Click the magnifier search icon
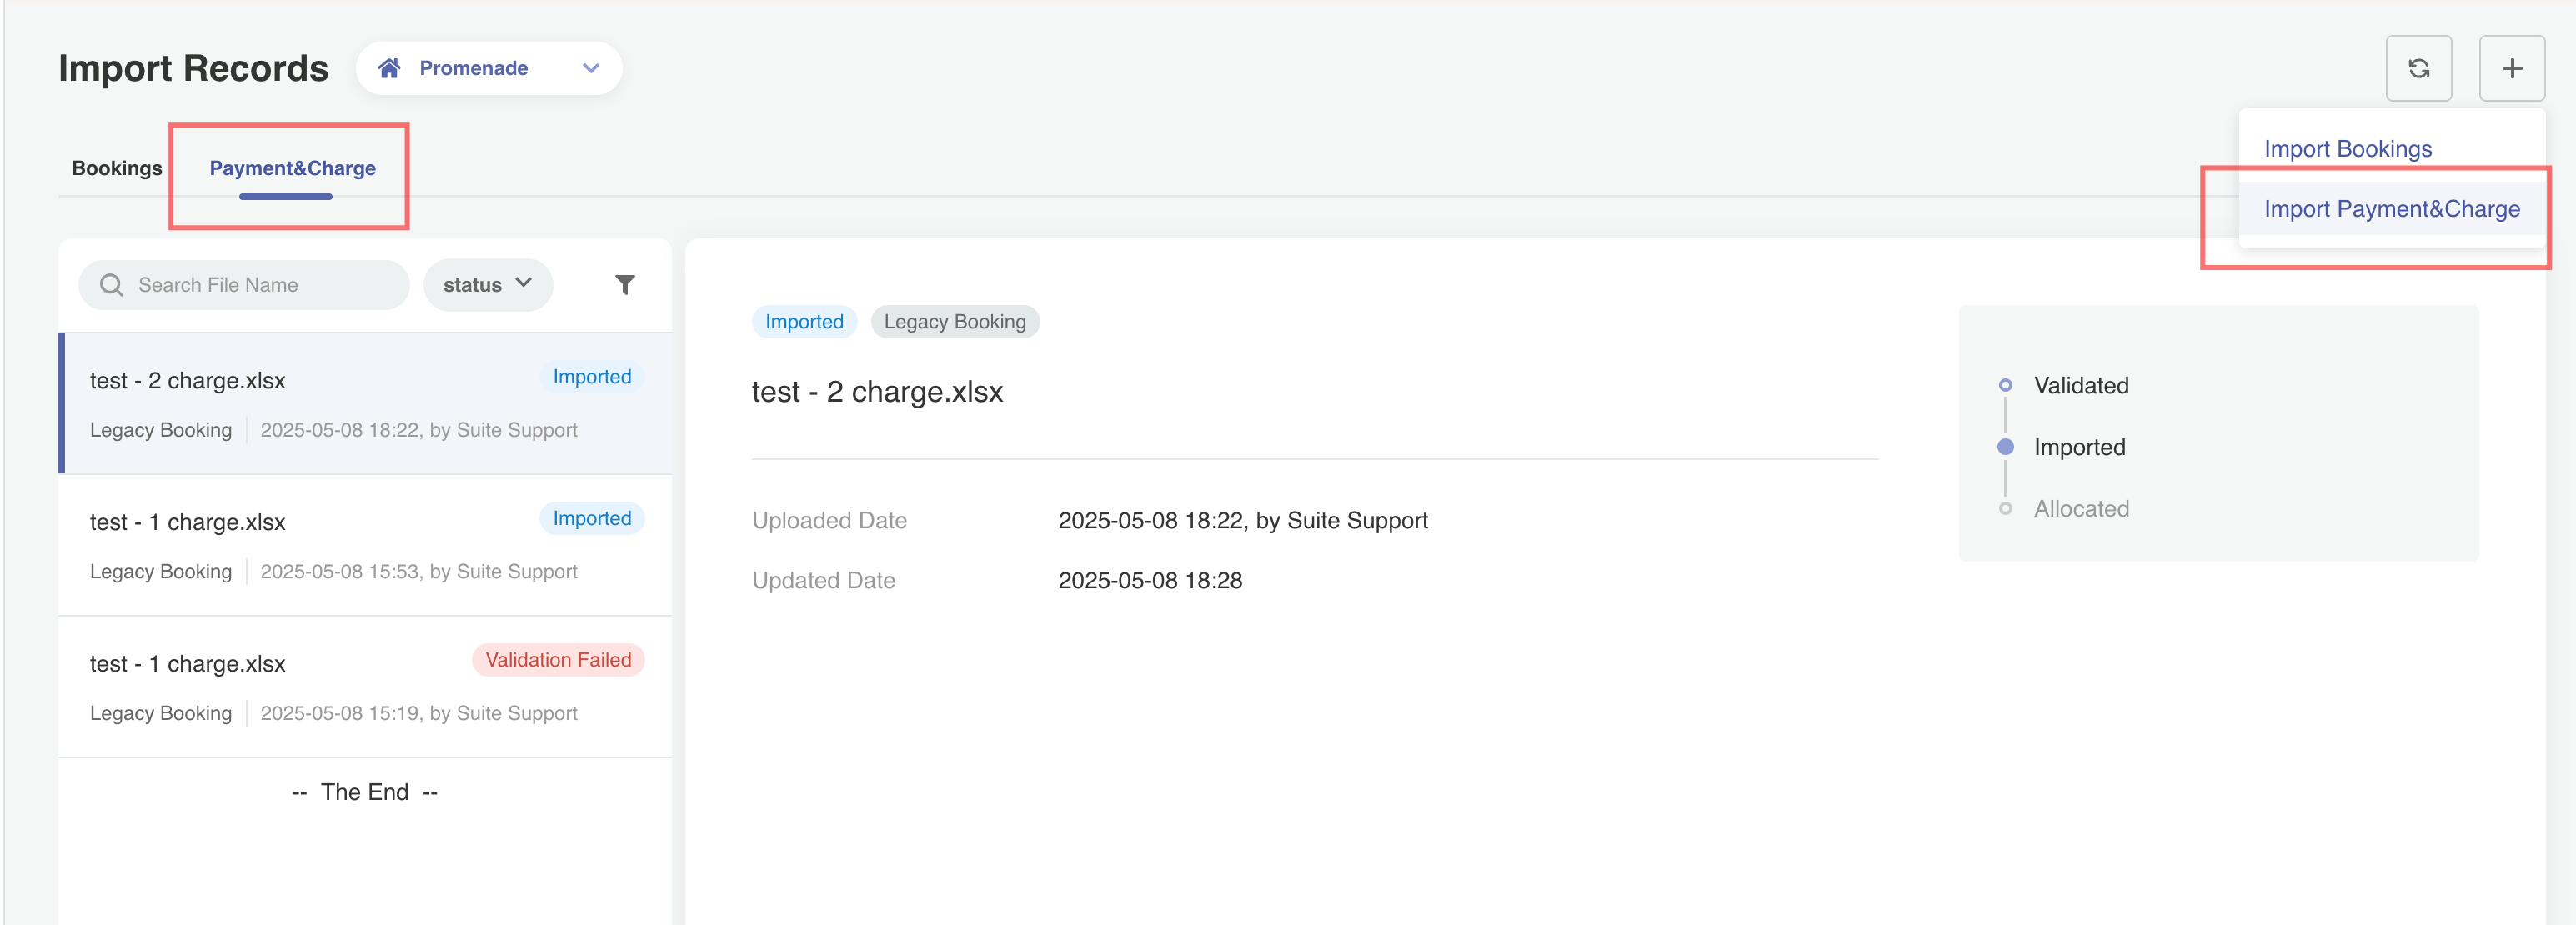 112,285
